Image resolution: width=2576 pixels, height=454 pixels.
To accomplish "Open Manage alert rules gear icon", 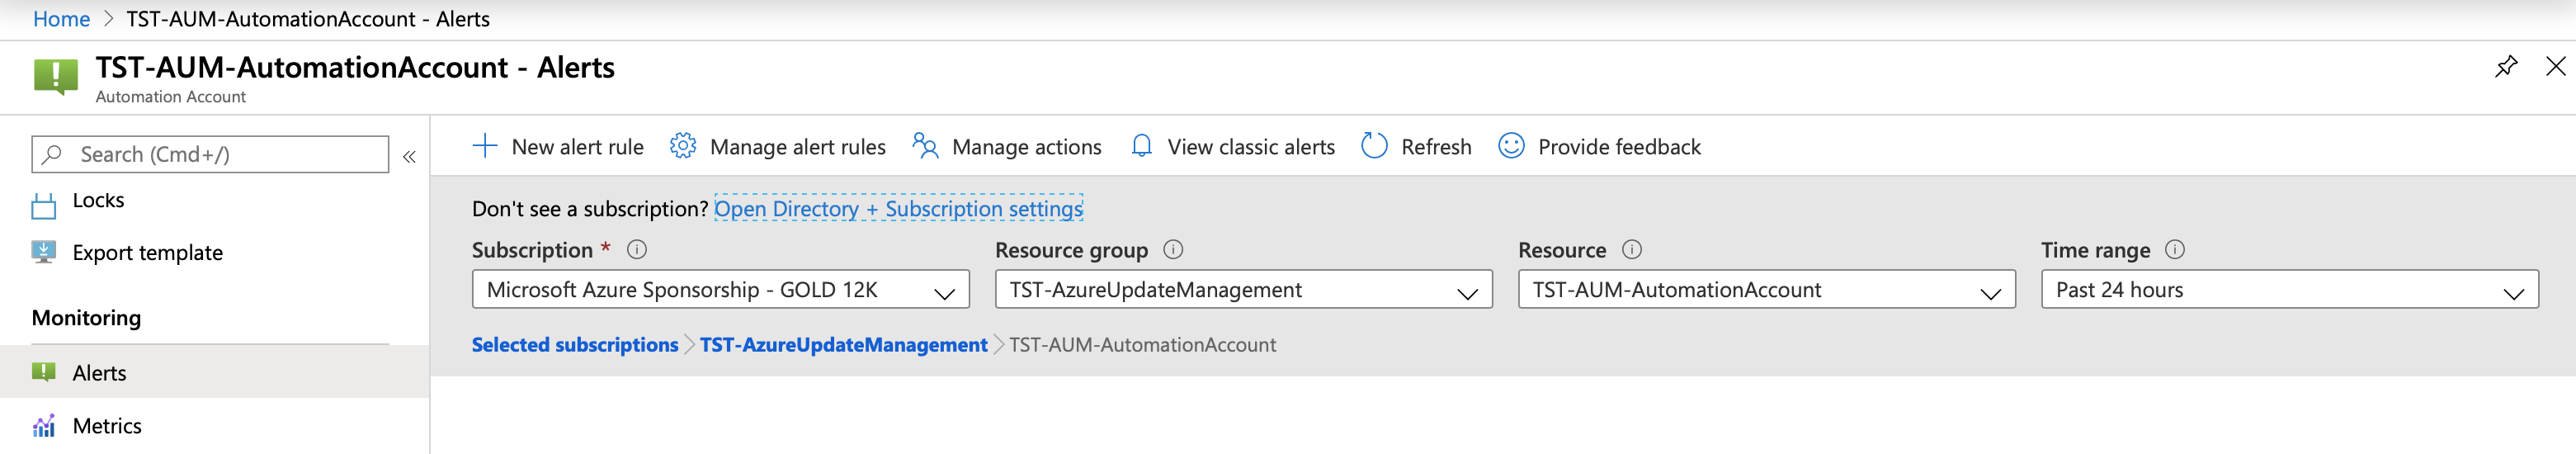I will click(682, 146).
